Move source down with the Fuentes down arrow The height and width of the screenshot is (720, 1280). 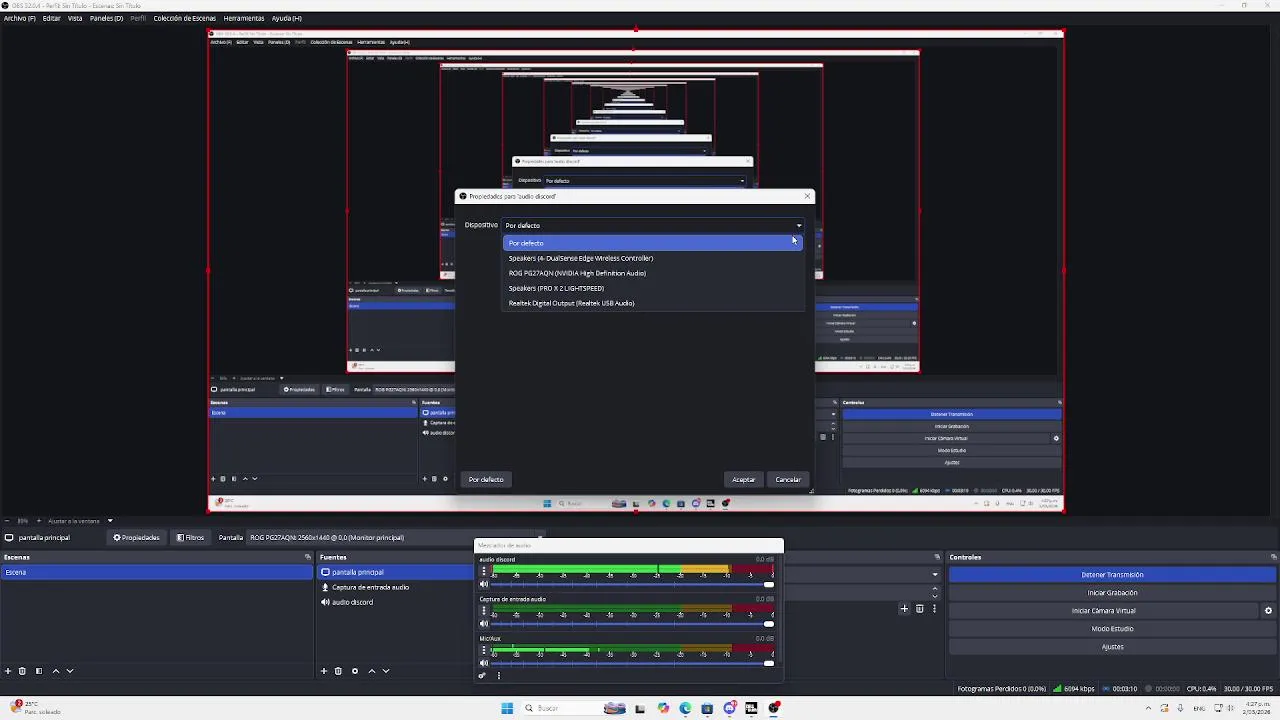pos(386,671)
